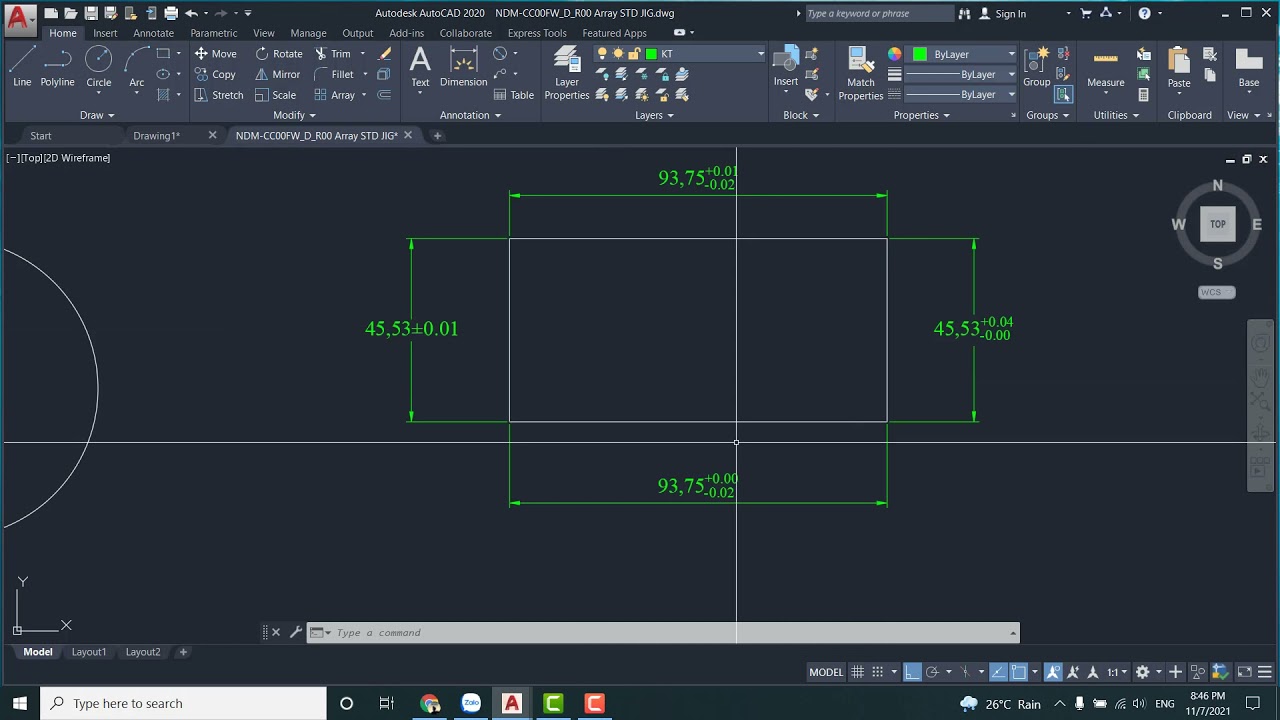Switch to the Insert ribbon tab
This screenshot has height=720, width=1280.
pos(105,33)
